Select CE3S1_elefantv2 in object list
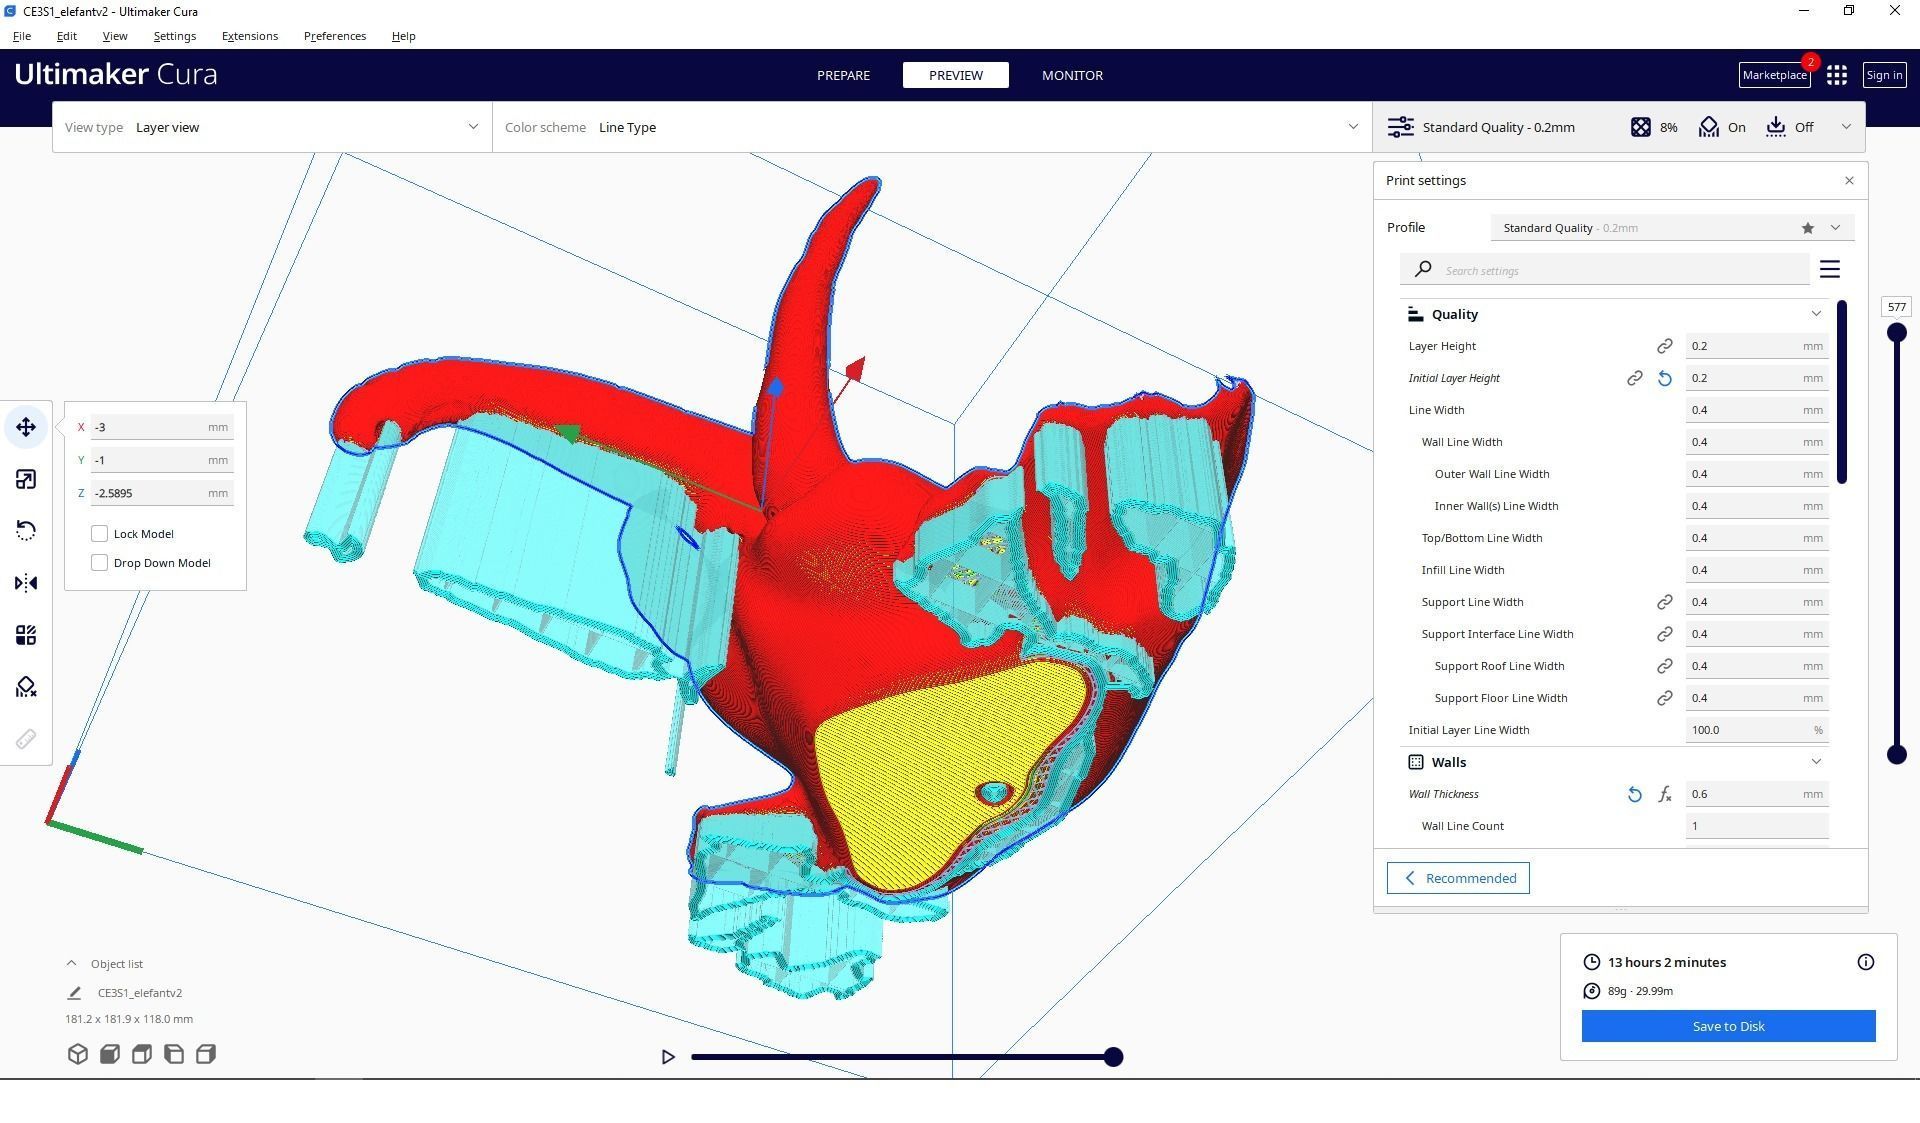The width and height of the screenshot is (1920, 1123). (x=140, y=993)
